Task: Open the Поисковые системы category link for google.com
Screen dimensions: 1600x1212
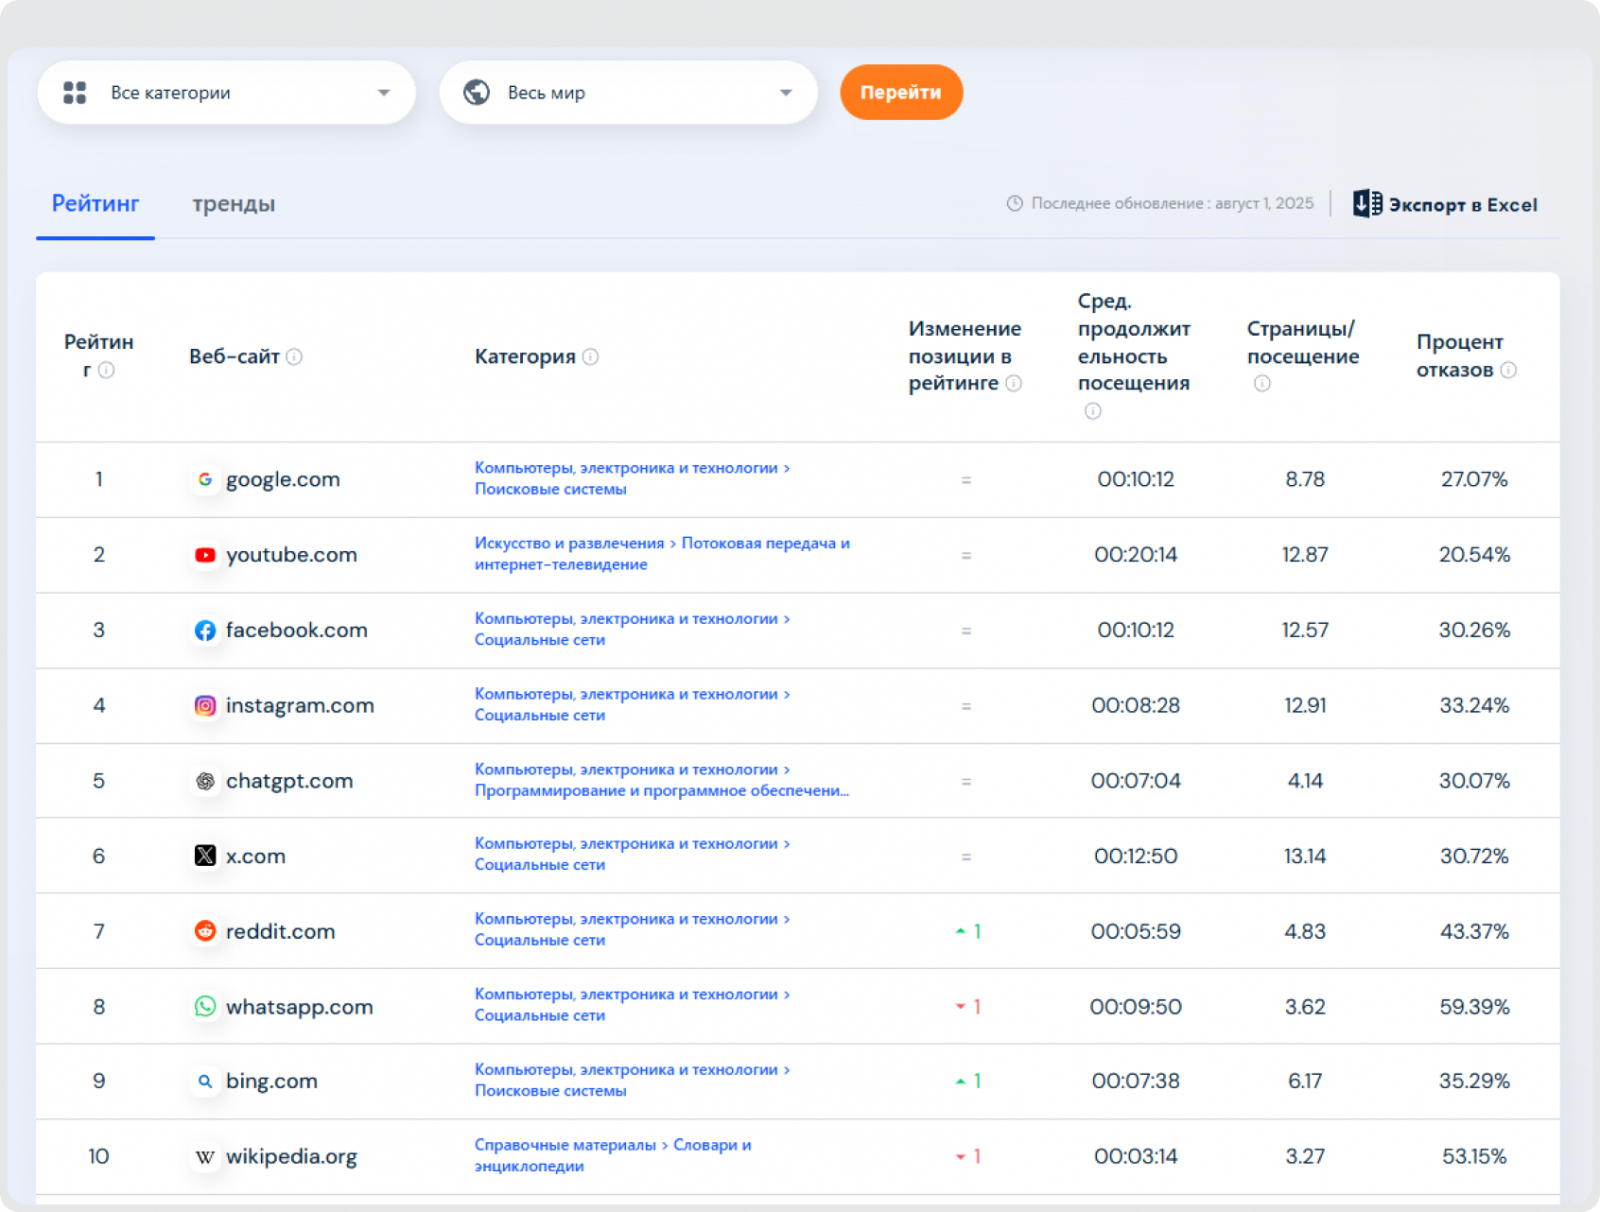Action: pyautogui.click(x=550, y=490)
